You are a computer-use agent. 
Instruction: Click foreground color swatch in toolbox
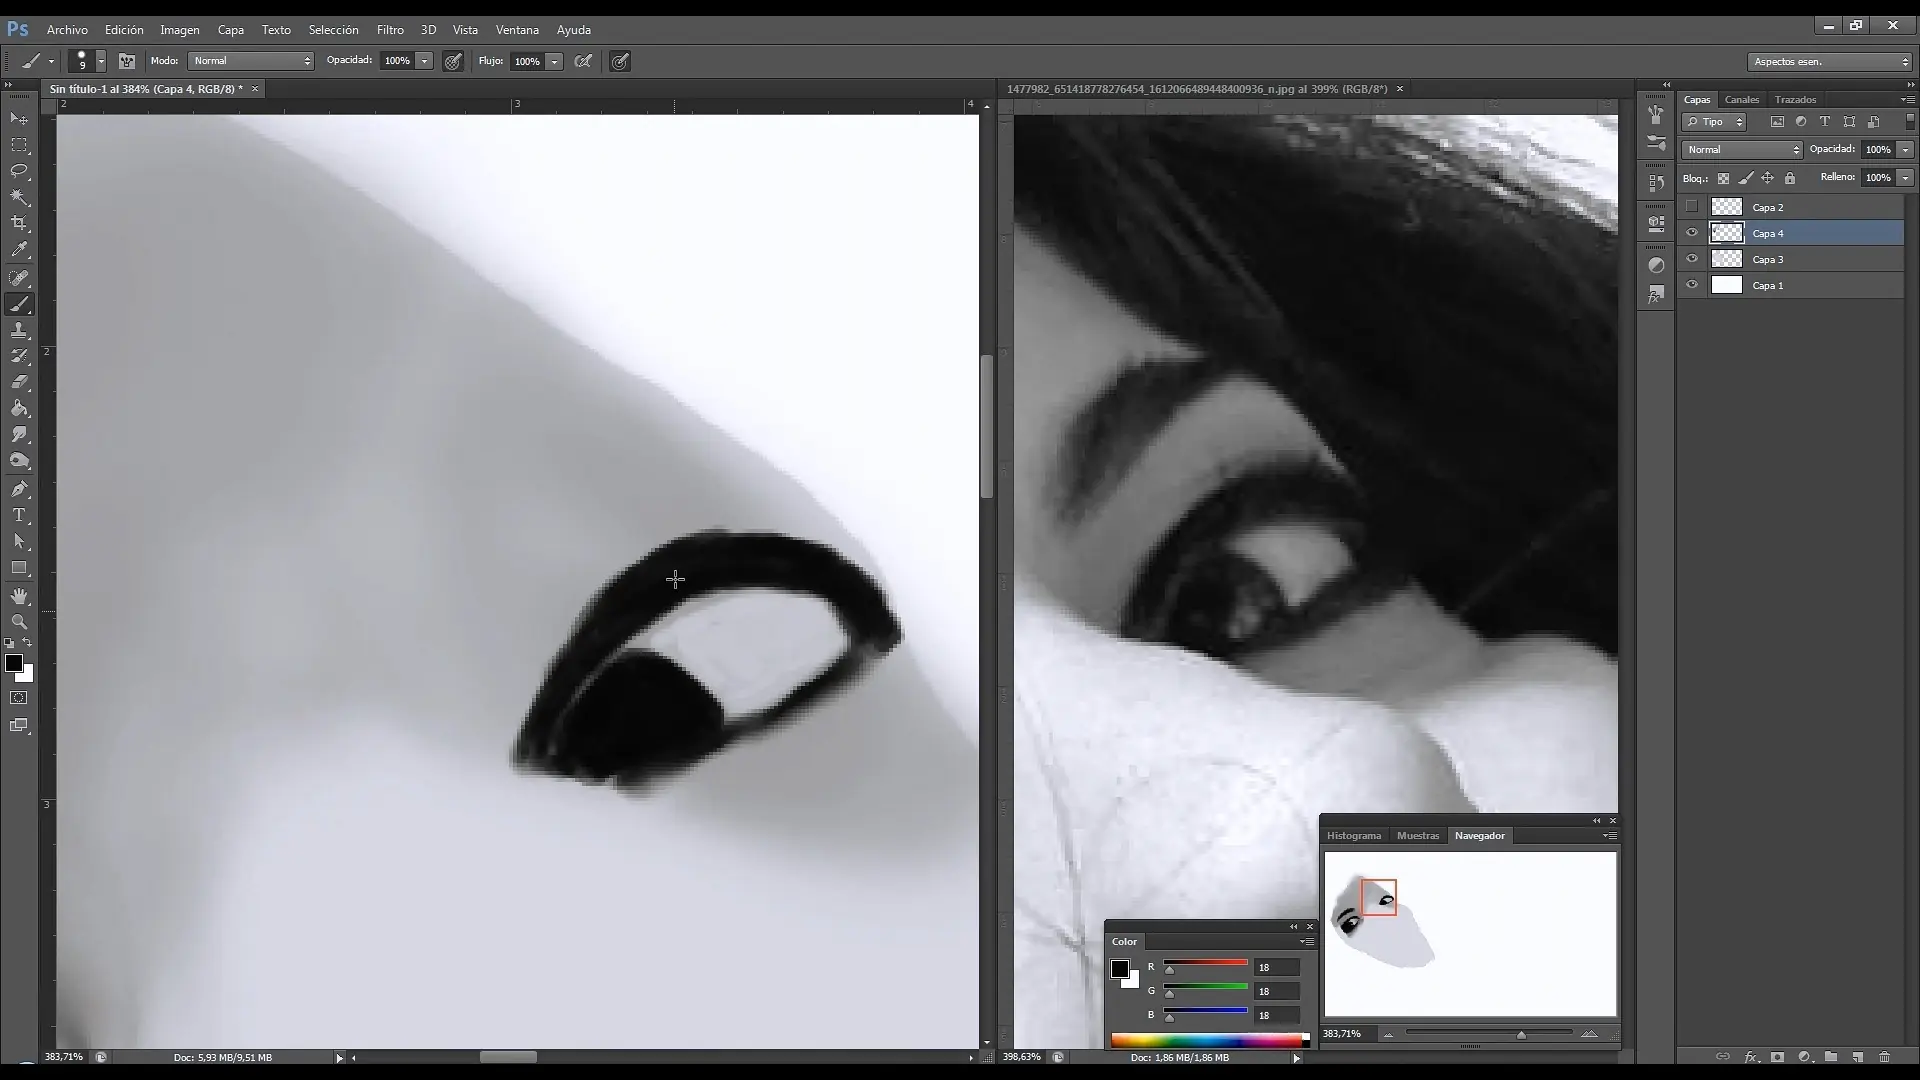pyautogui.click(x=14, y=664)
